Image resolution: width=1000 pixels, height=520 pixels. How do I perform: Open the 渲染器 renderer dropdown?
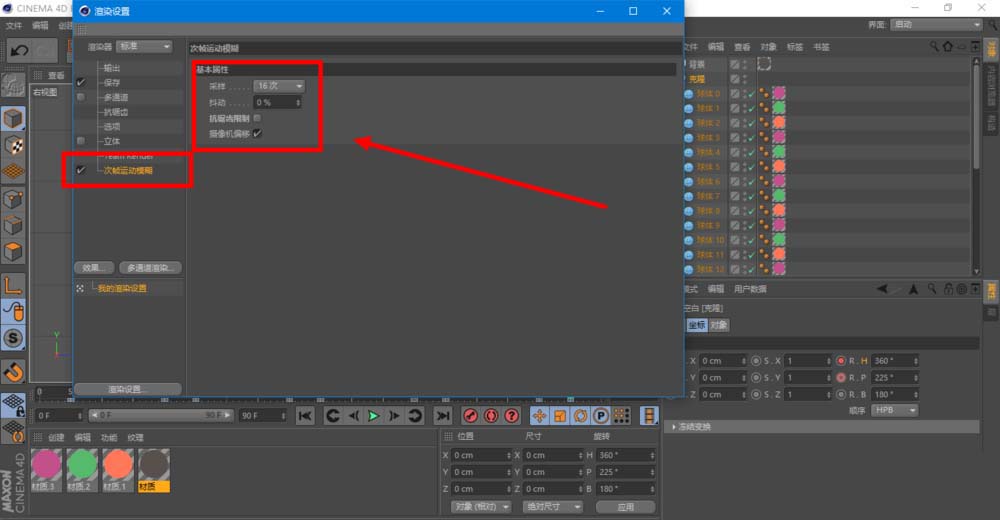(x=145, y=47)
